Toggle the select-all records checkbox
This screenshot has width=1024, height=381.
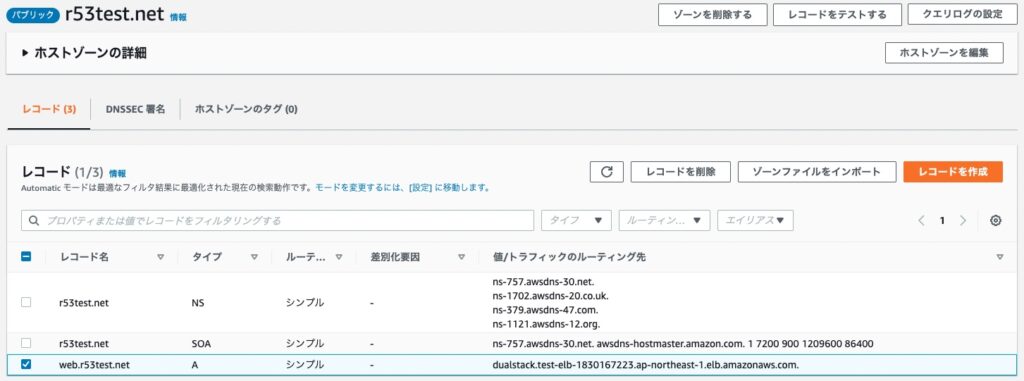pos(26,257)
